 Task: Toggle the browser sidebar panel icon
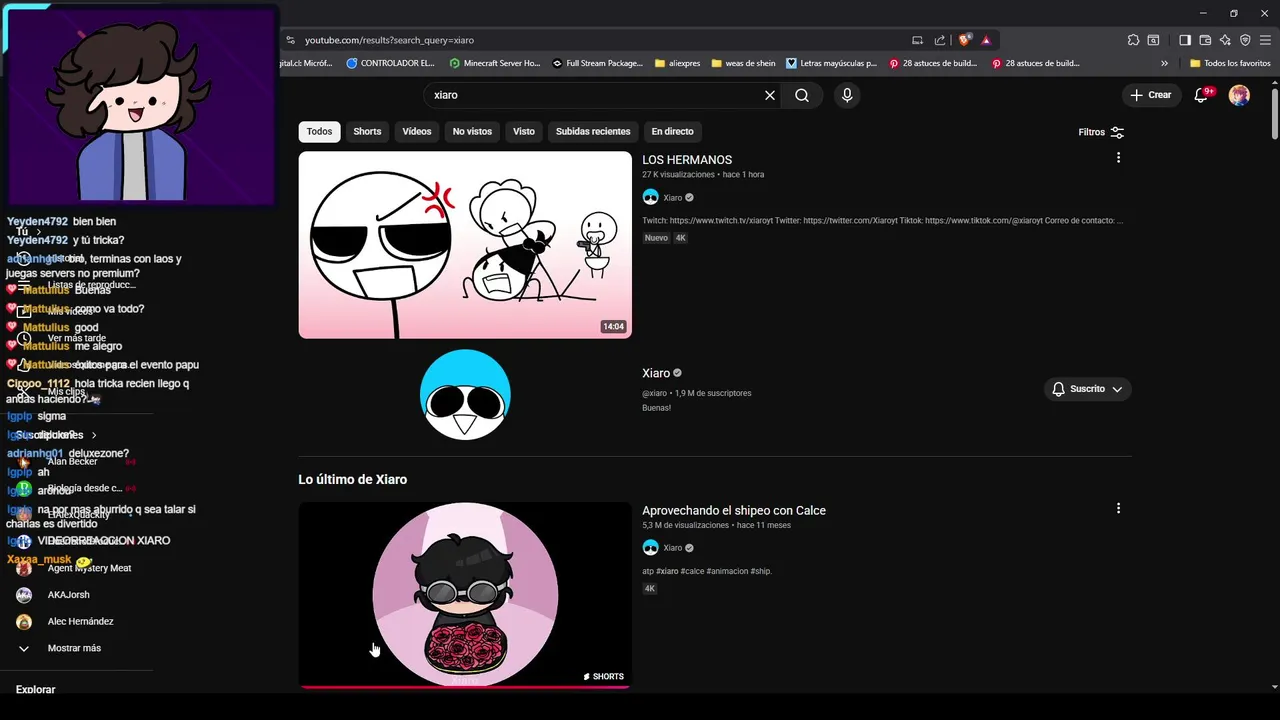[x=1185, y=40]
